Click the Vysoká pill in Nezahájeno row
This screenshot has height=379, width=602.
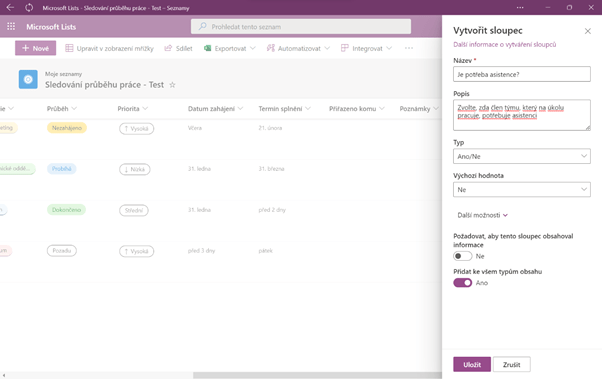pos(136,128)
